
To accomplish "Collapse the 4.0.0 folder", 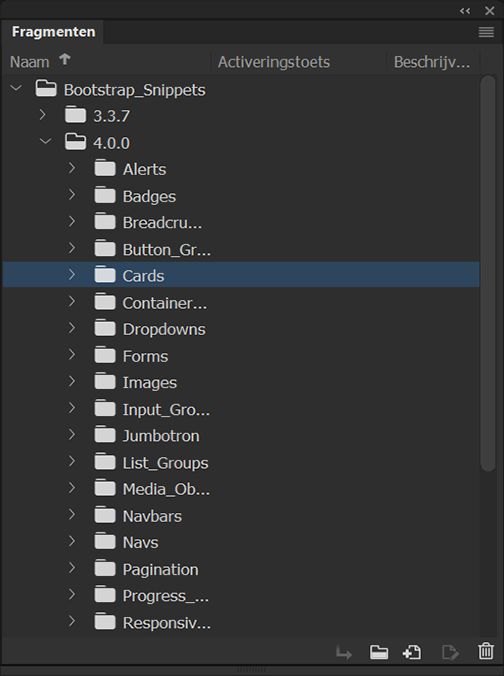I will [46, 141].
